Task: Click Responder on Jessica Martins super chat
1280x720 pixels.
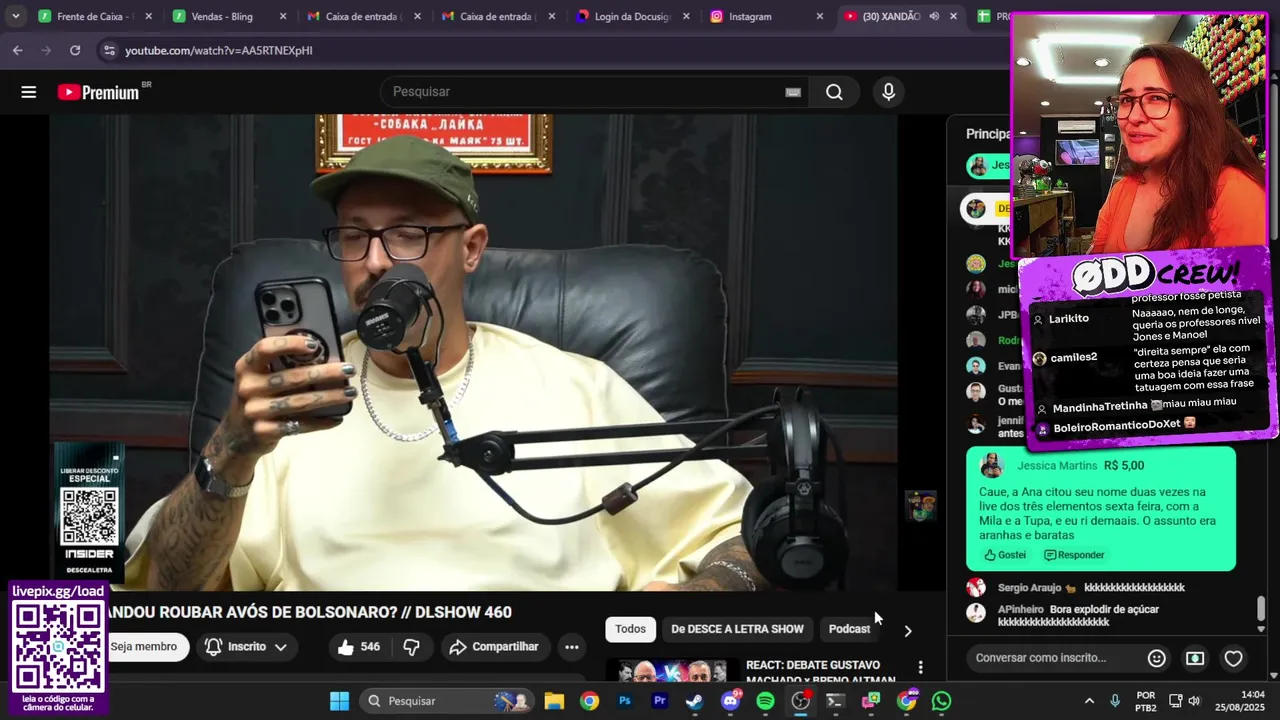Action: (1074, 555)
